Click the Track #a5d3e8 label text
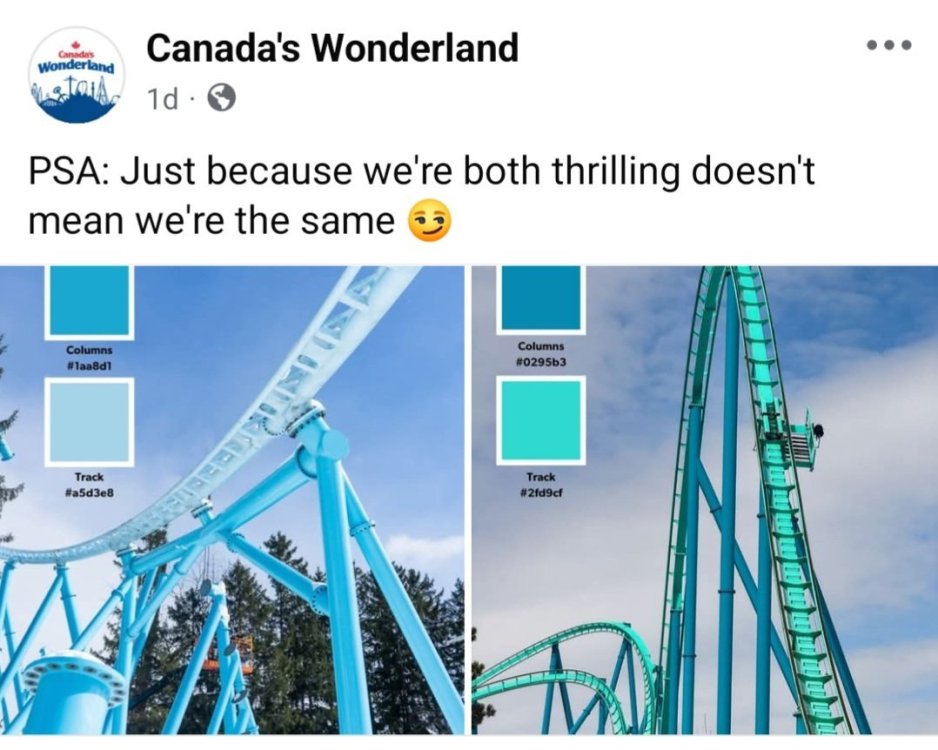The height and width of the screenshot is (750, 938). [x=89, y=485]
